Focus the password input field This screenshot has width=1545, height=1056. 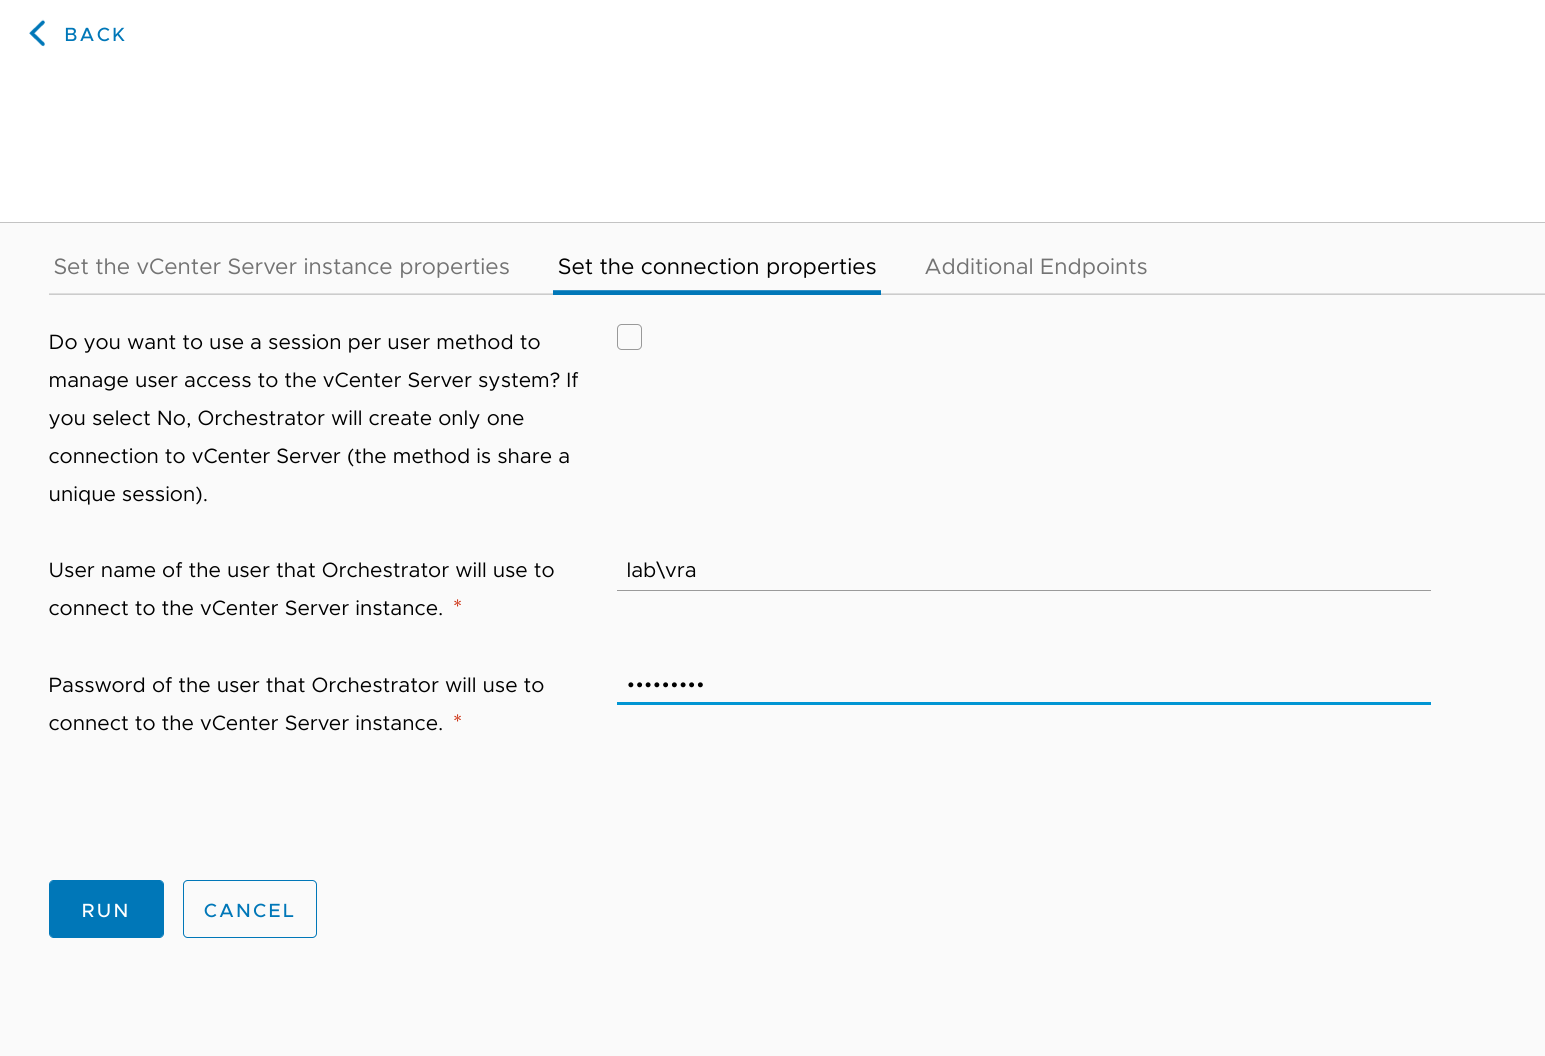coord(1024,685)
